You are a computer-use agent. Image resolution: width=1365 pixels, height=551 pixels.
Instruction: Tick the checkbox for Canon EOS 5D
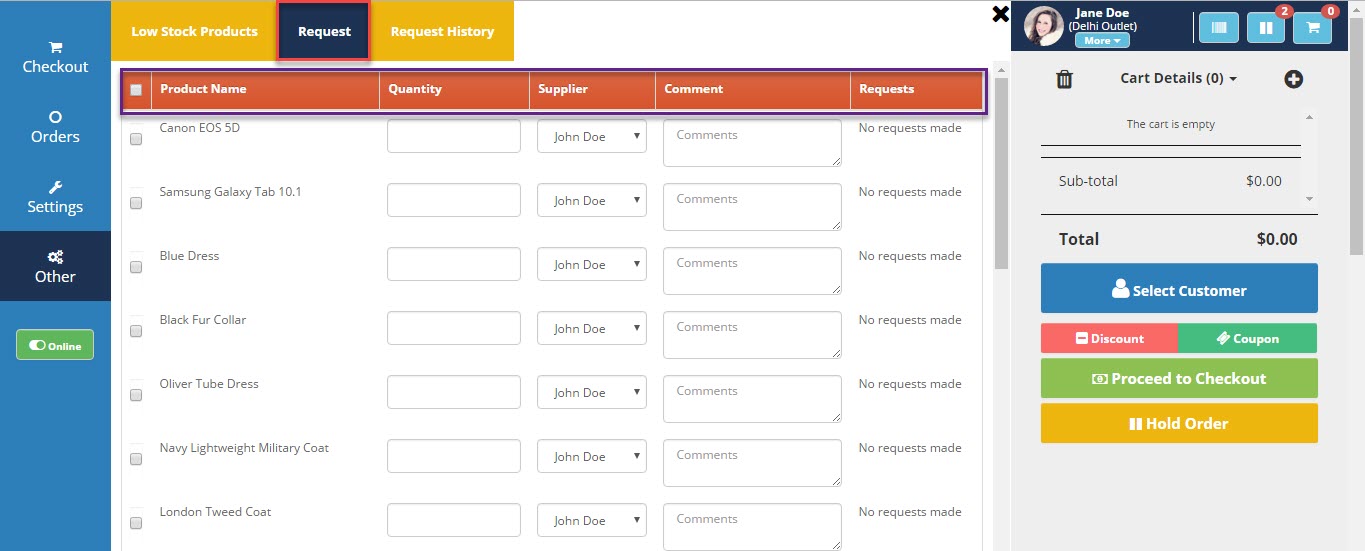[136, 139]
